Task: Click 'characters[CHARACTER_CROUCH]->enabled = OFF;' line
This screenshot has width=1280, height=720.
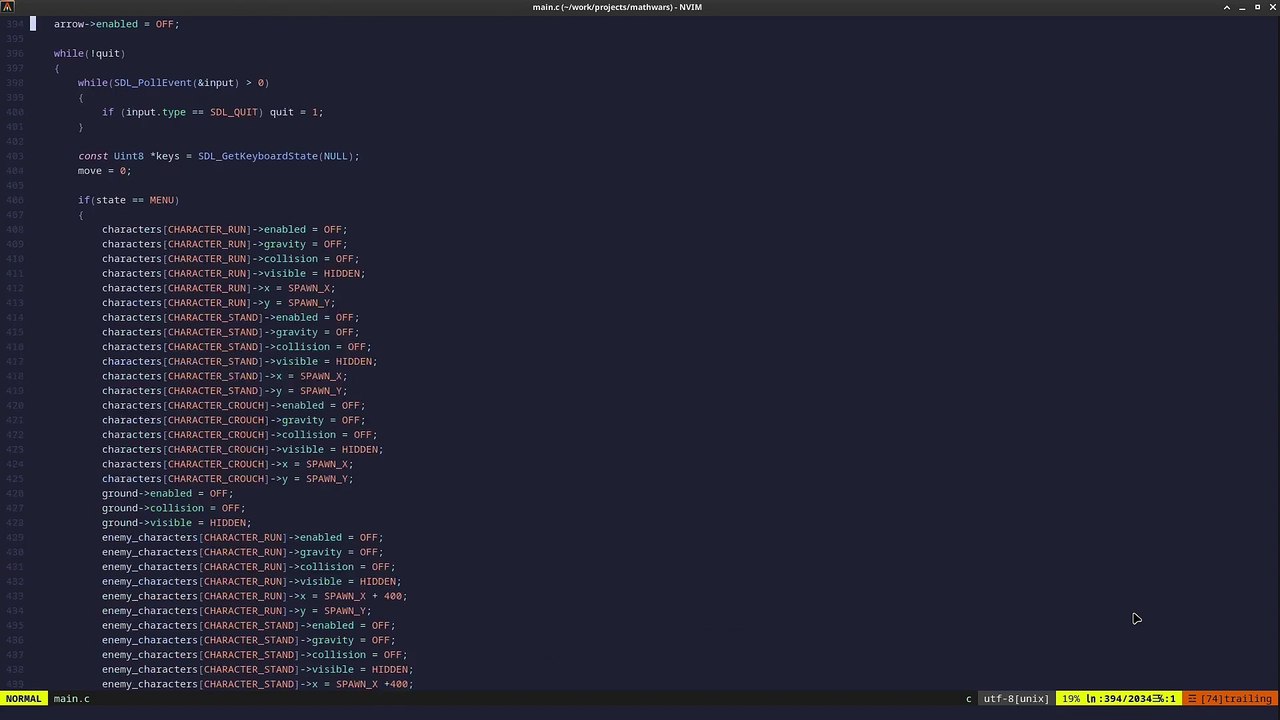Action: tap(233, 405)
